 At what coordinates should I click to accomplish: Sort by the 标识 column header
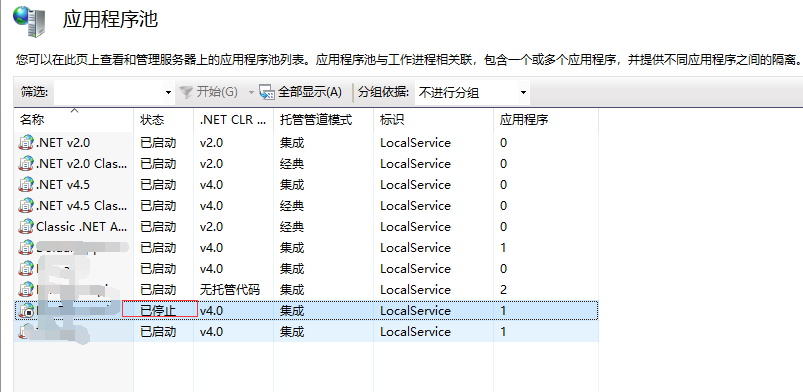click(434, 120)
